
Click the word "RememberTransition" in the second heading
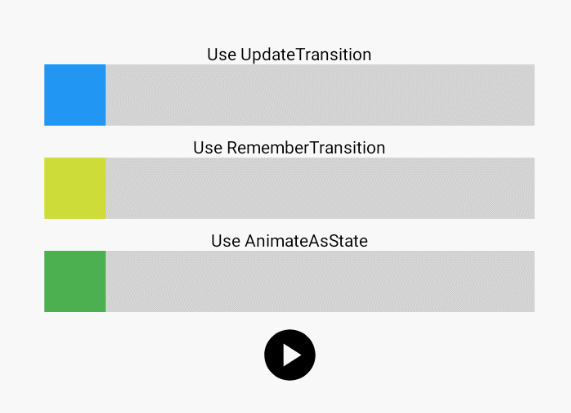pyautogui.click(x=306, y=148)
